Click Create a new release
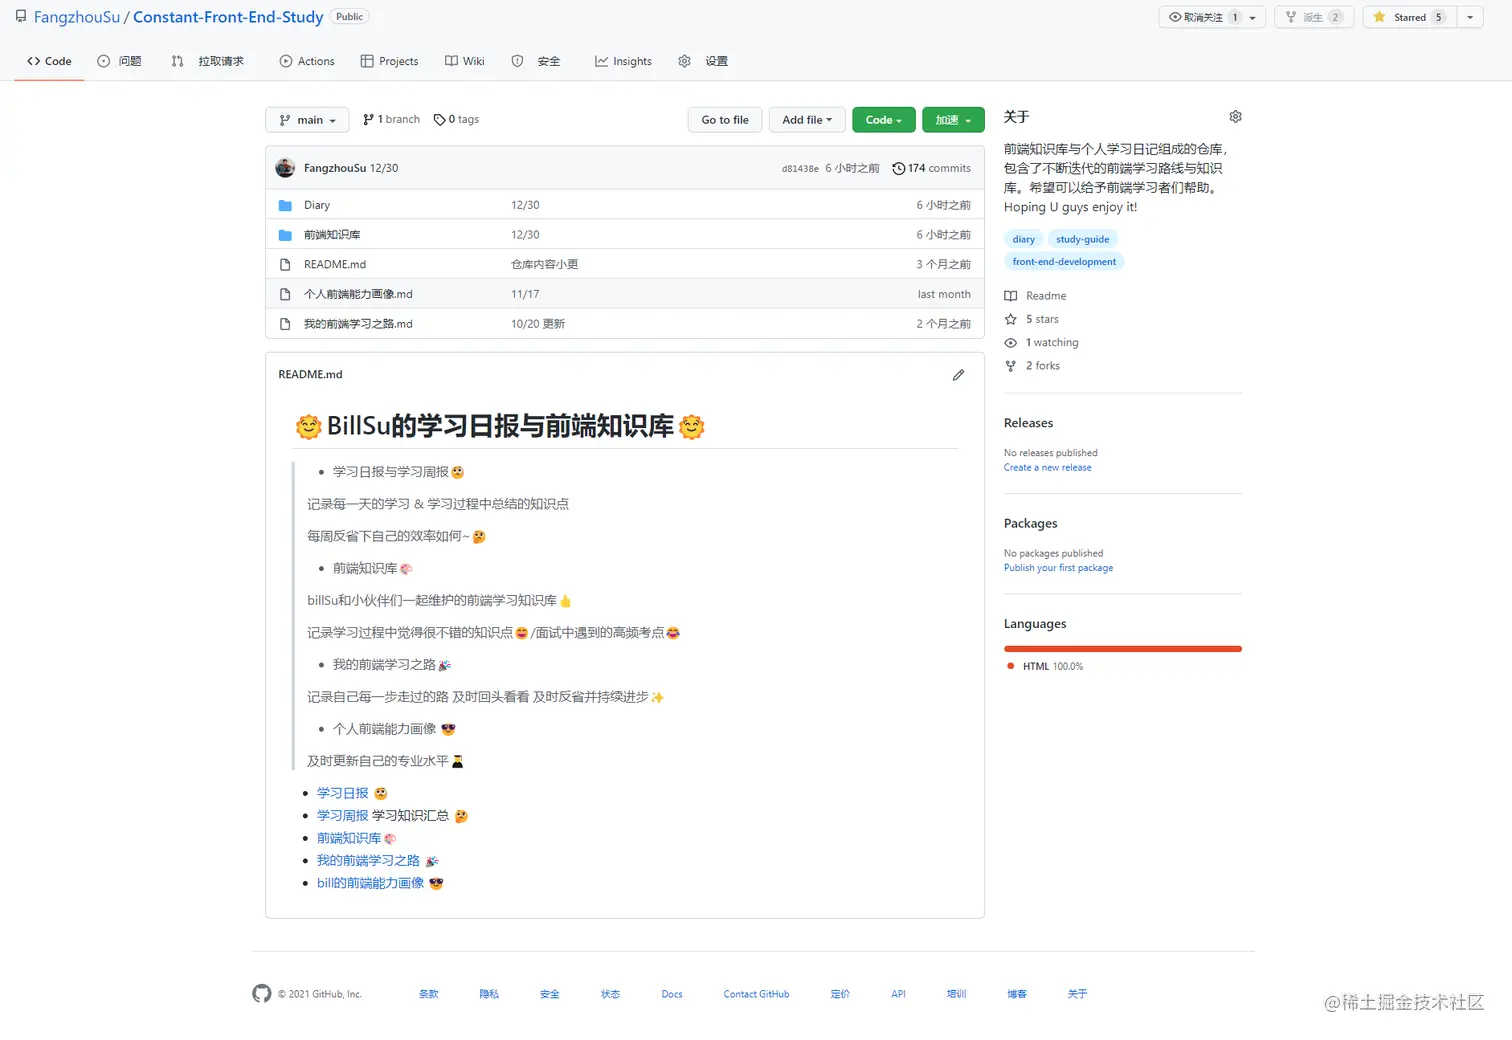The width and height of the screenshot is (1512, 1040). 1048,468
